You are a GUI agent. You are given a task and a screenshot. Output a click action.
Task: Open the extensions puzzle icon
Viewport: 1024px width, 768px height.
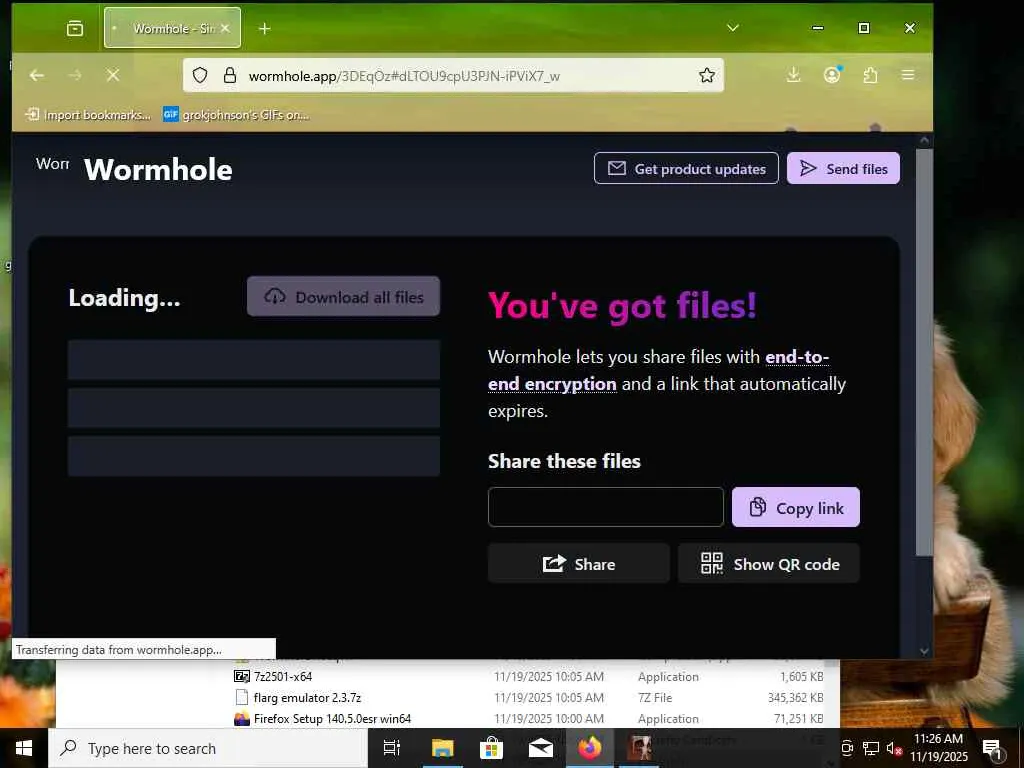click(x=870, y=75)
